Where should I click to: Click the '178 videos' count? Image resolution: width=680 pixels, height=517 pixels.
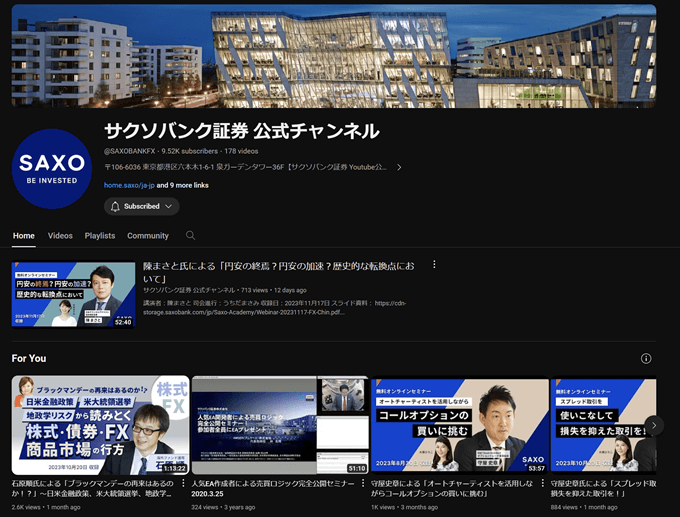(x=241, y=151)
